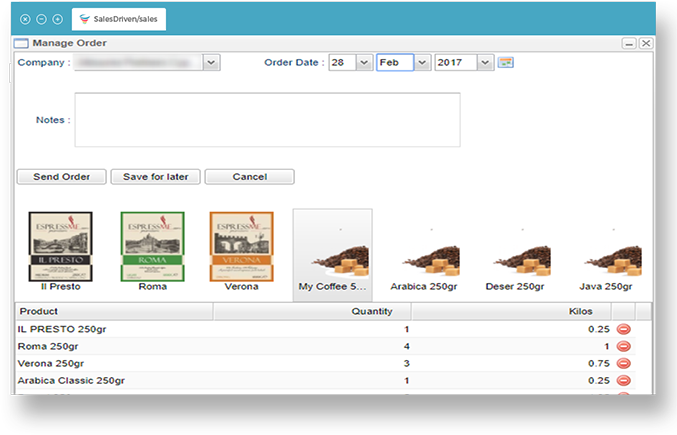Open the Company dropdown
This screenshot has height=435, width=677.
click(x=211, y=63)
